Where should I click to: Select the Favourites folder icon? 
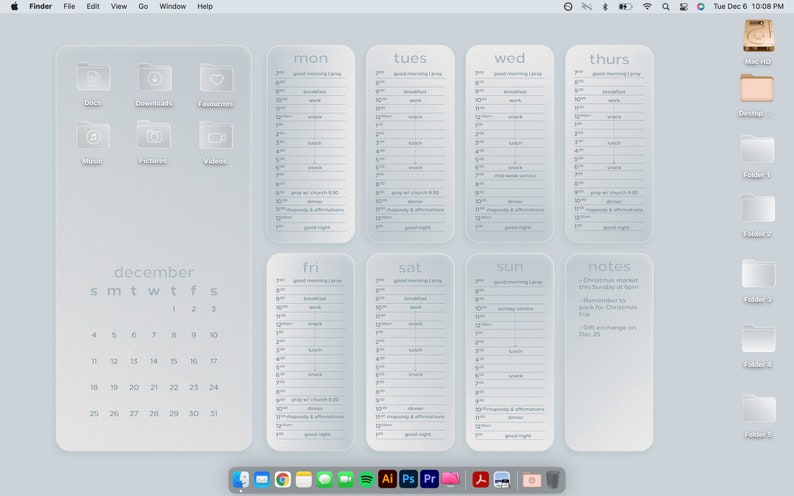pos(216,78)
